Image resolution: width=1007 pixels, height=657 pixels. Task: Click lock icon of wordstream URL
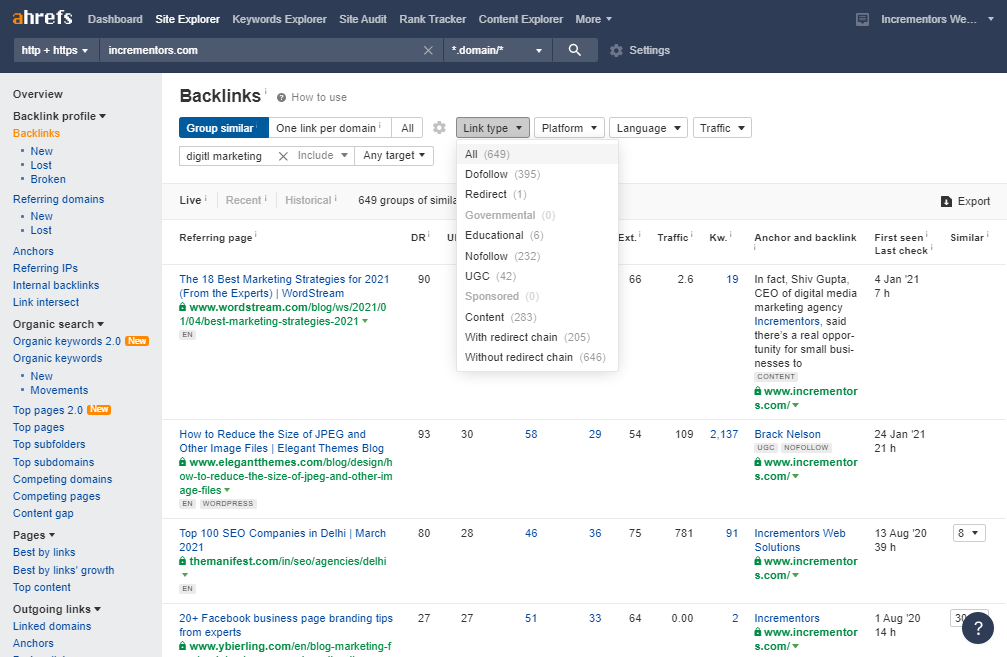coord(183,307)
